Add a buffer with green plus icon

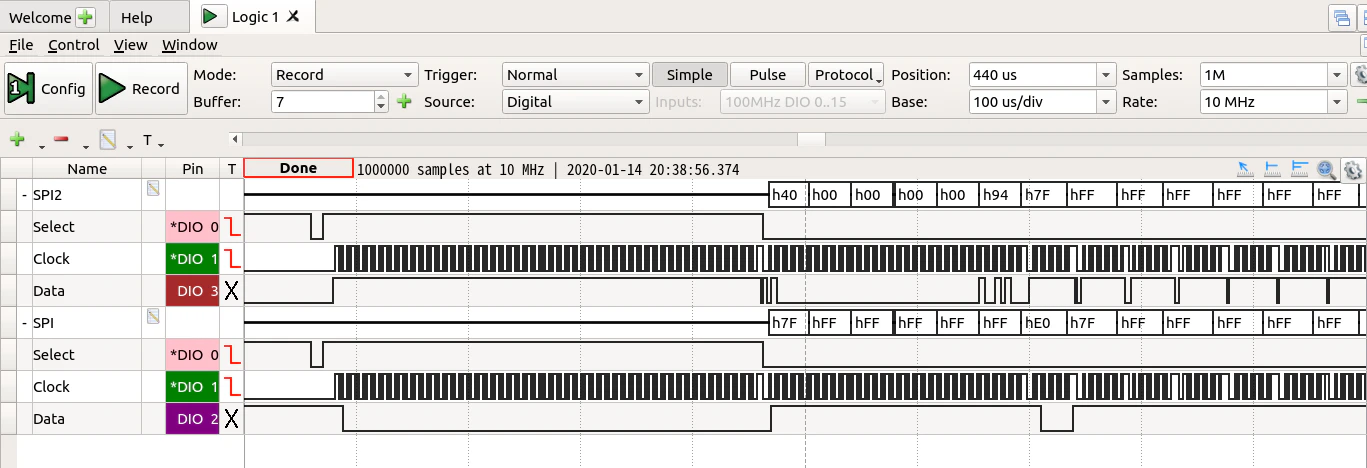click(x=404, y=101)
